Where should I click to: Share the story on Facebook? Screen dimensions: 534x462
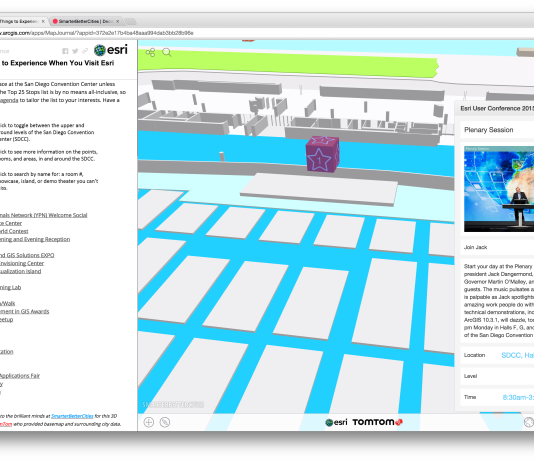[x=65, y=51]
